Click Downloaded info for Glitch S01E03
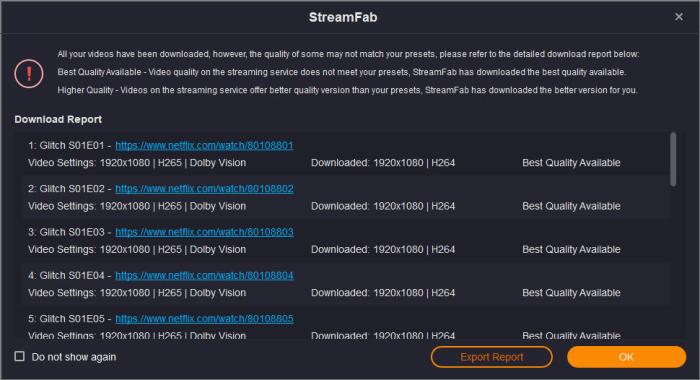 383,250
